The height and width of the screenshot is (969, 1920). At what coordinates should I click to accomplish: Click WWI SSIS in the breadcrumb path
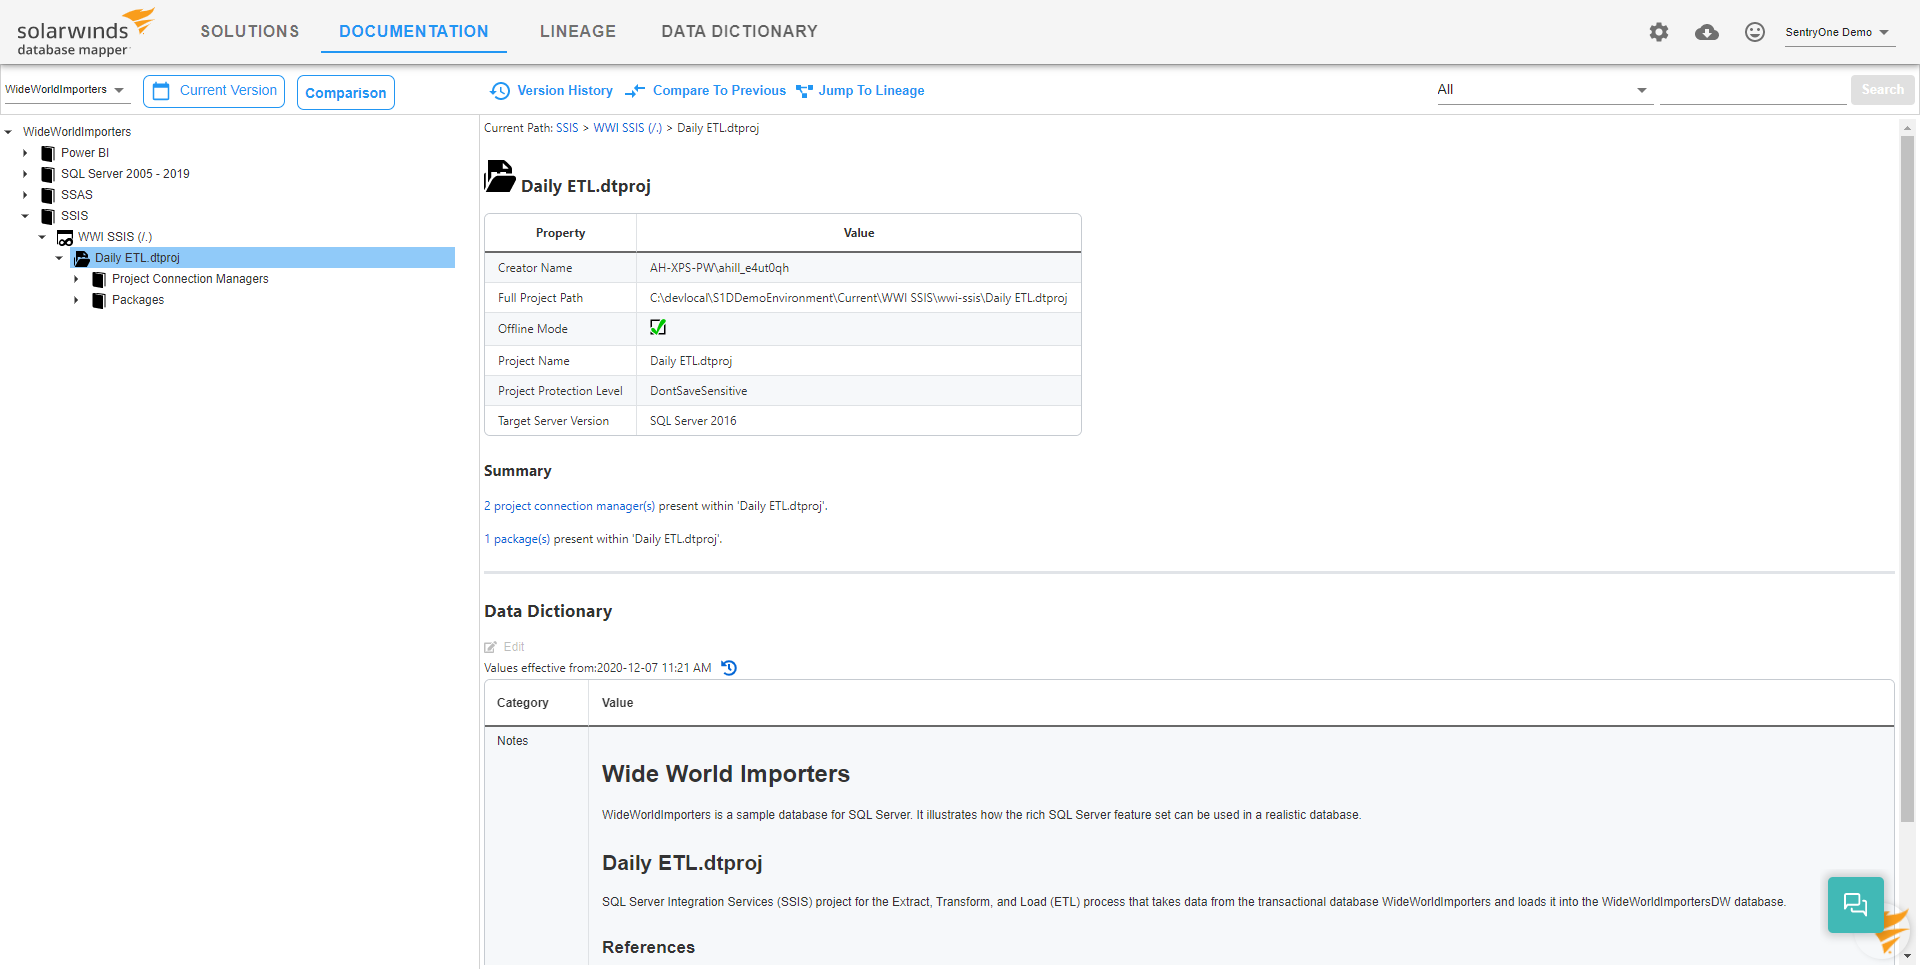(627, 128)
